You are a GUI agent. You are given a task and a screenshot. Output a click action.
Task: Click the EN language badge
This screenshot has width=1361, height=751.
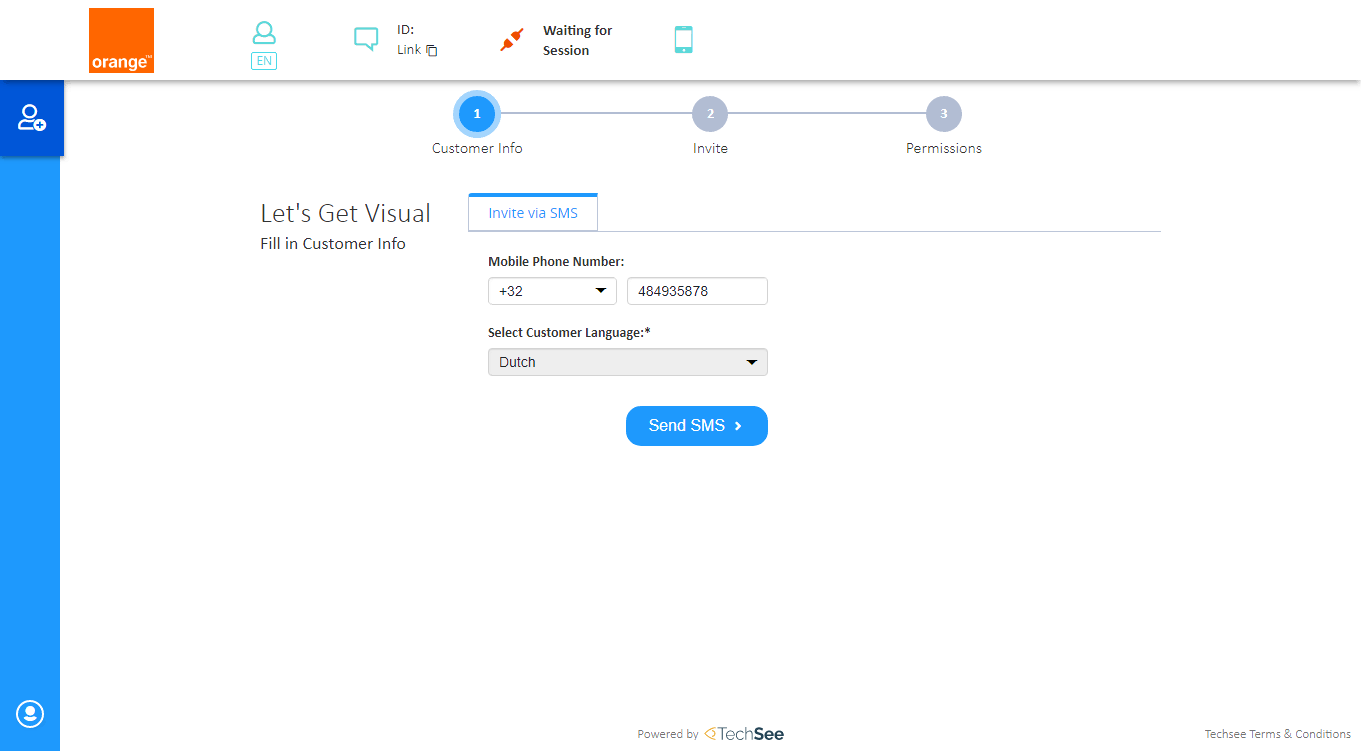click(264, 60)
